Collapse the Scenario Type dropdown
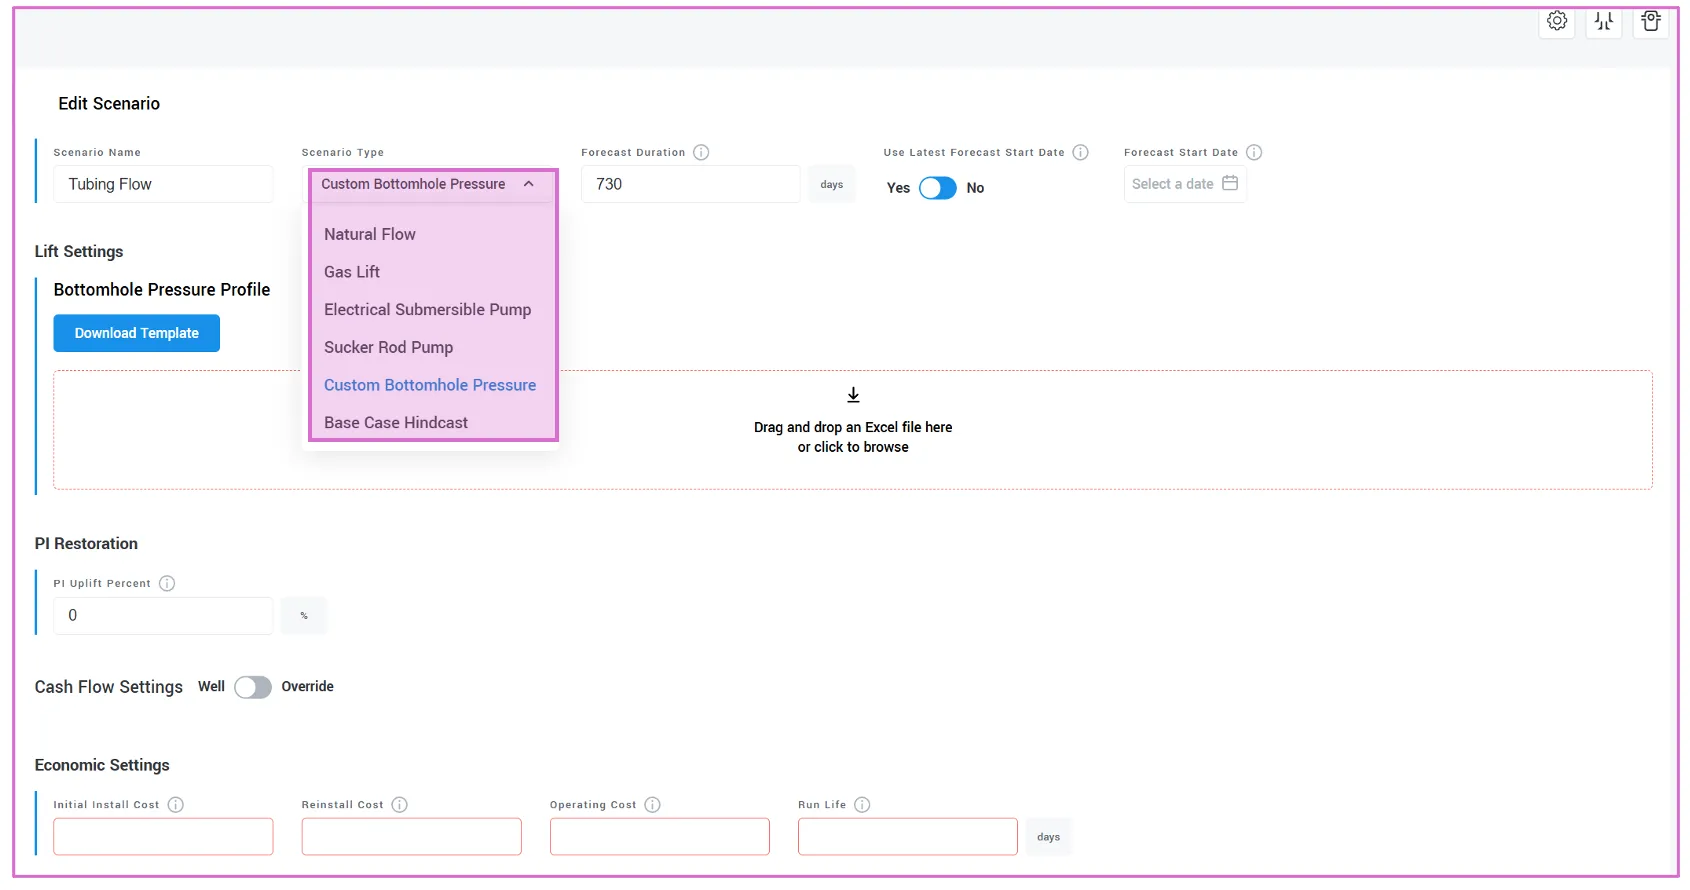This screenshot has width=1690, height=890. pyautogui.click(x=529, y=184)
